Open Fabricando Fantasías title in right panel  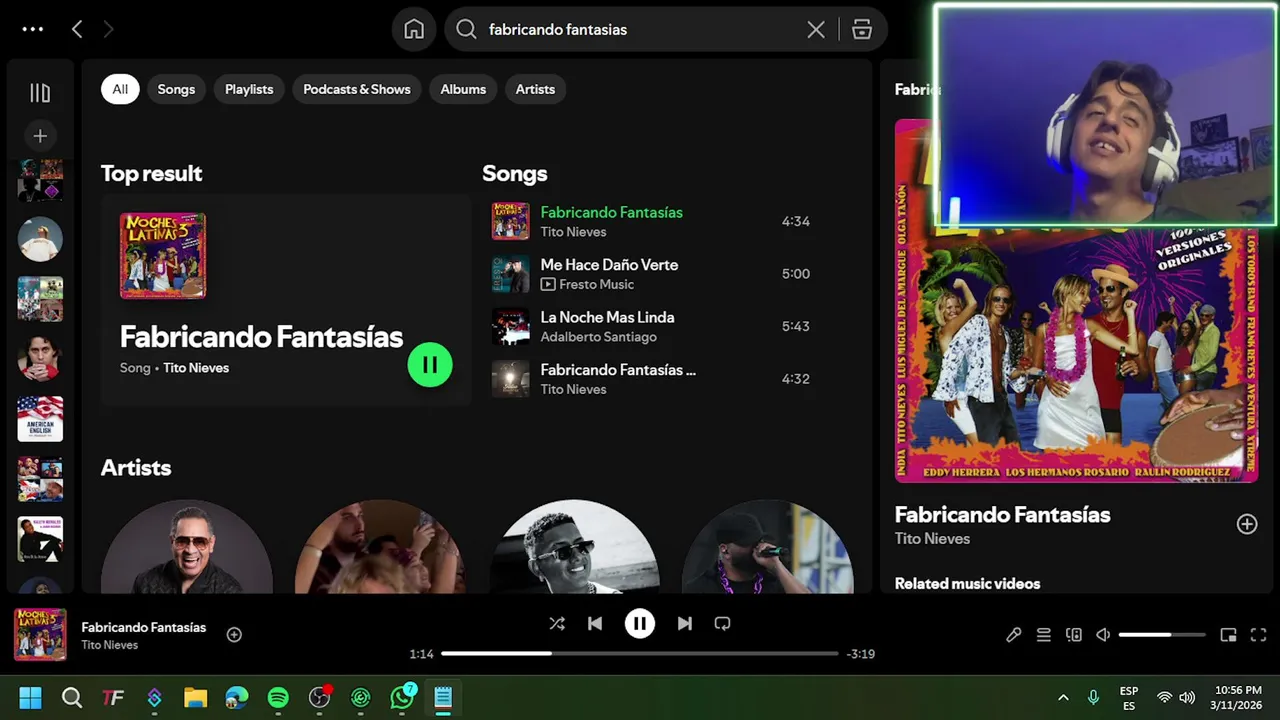coord(1002,515)
